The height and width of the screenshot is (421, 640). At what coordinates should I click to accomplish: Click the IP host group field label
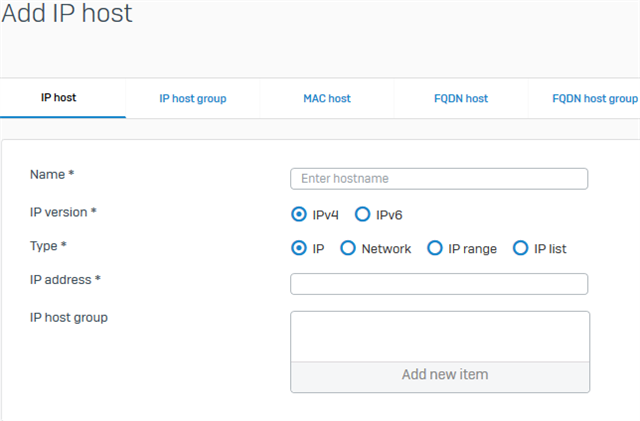point(69,318)
